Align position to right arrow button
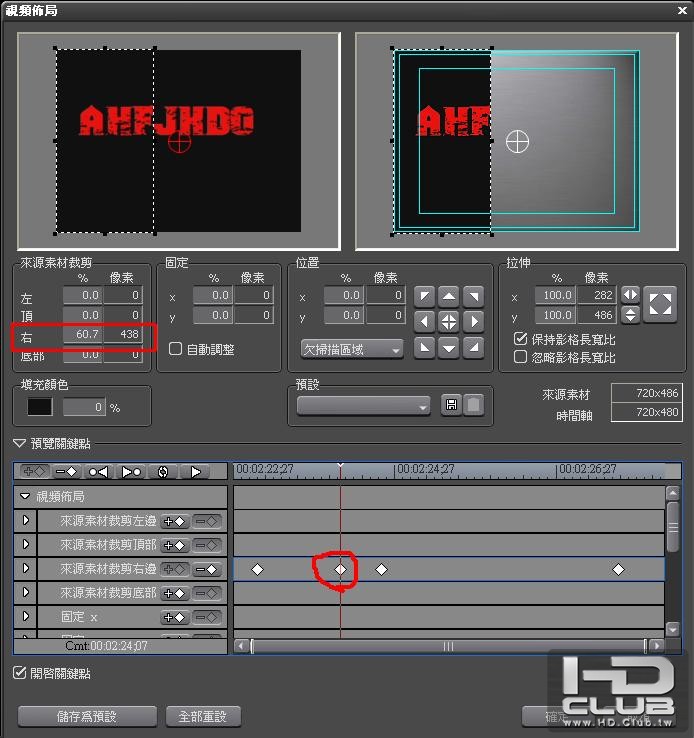The image size is (694, 738). [x=473, y=321]
